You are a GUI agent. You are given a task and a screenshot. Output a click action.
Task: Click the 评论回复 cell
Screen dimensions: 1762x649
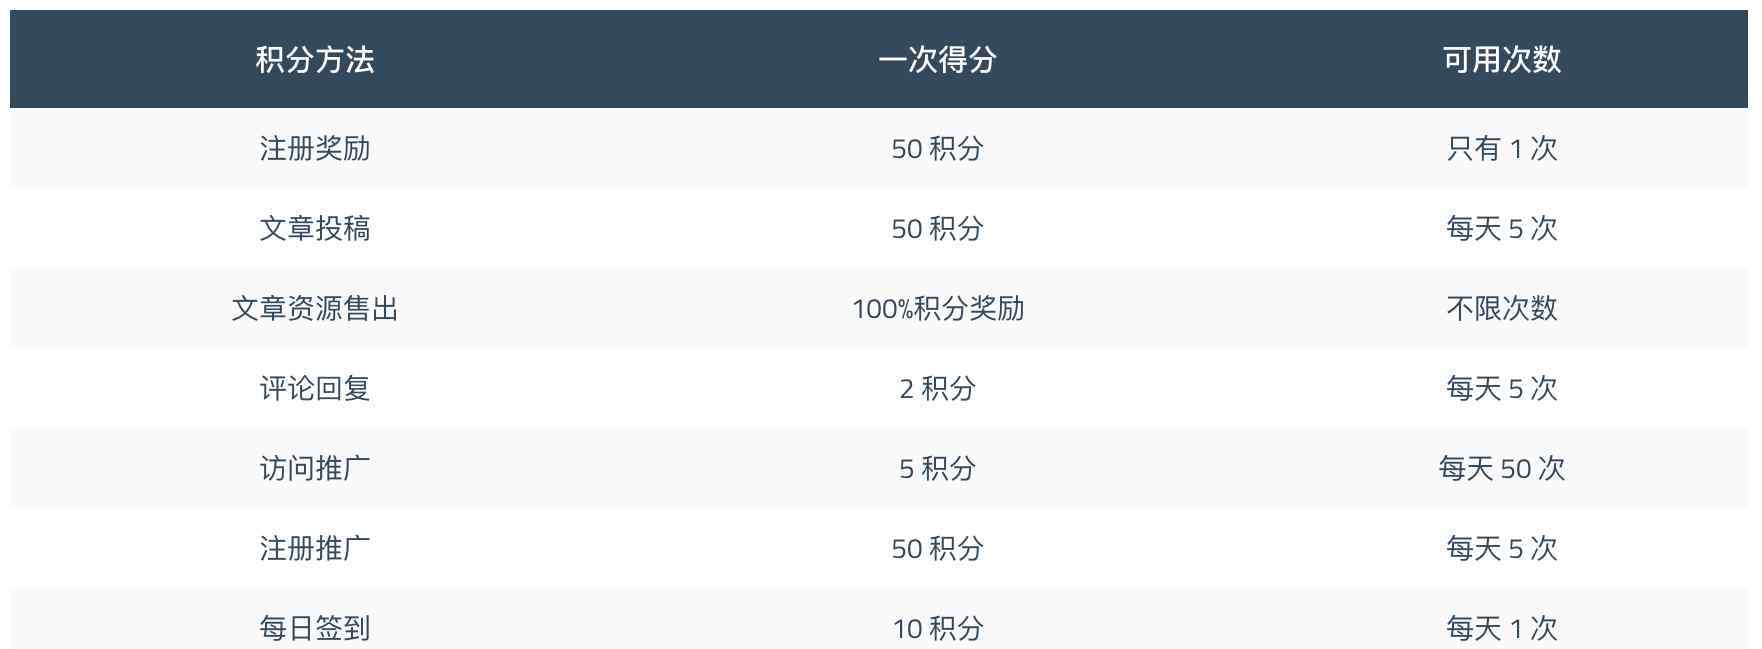point(315,389)
